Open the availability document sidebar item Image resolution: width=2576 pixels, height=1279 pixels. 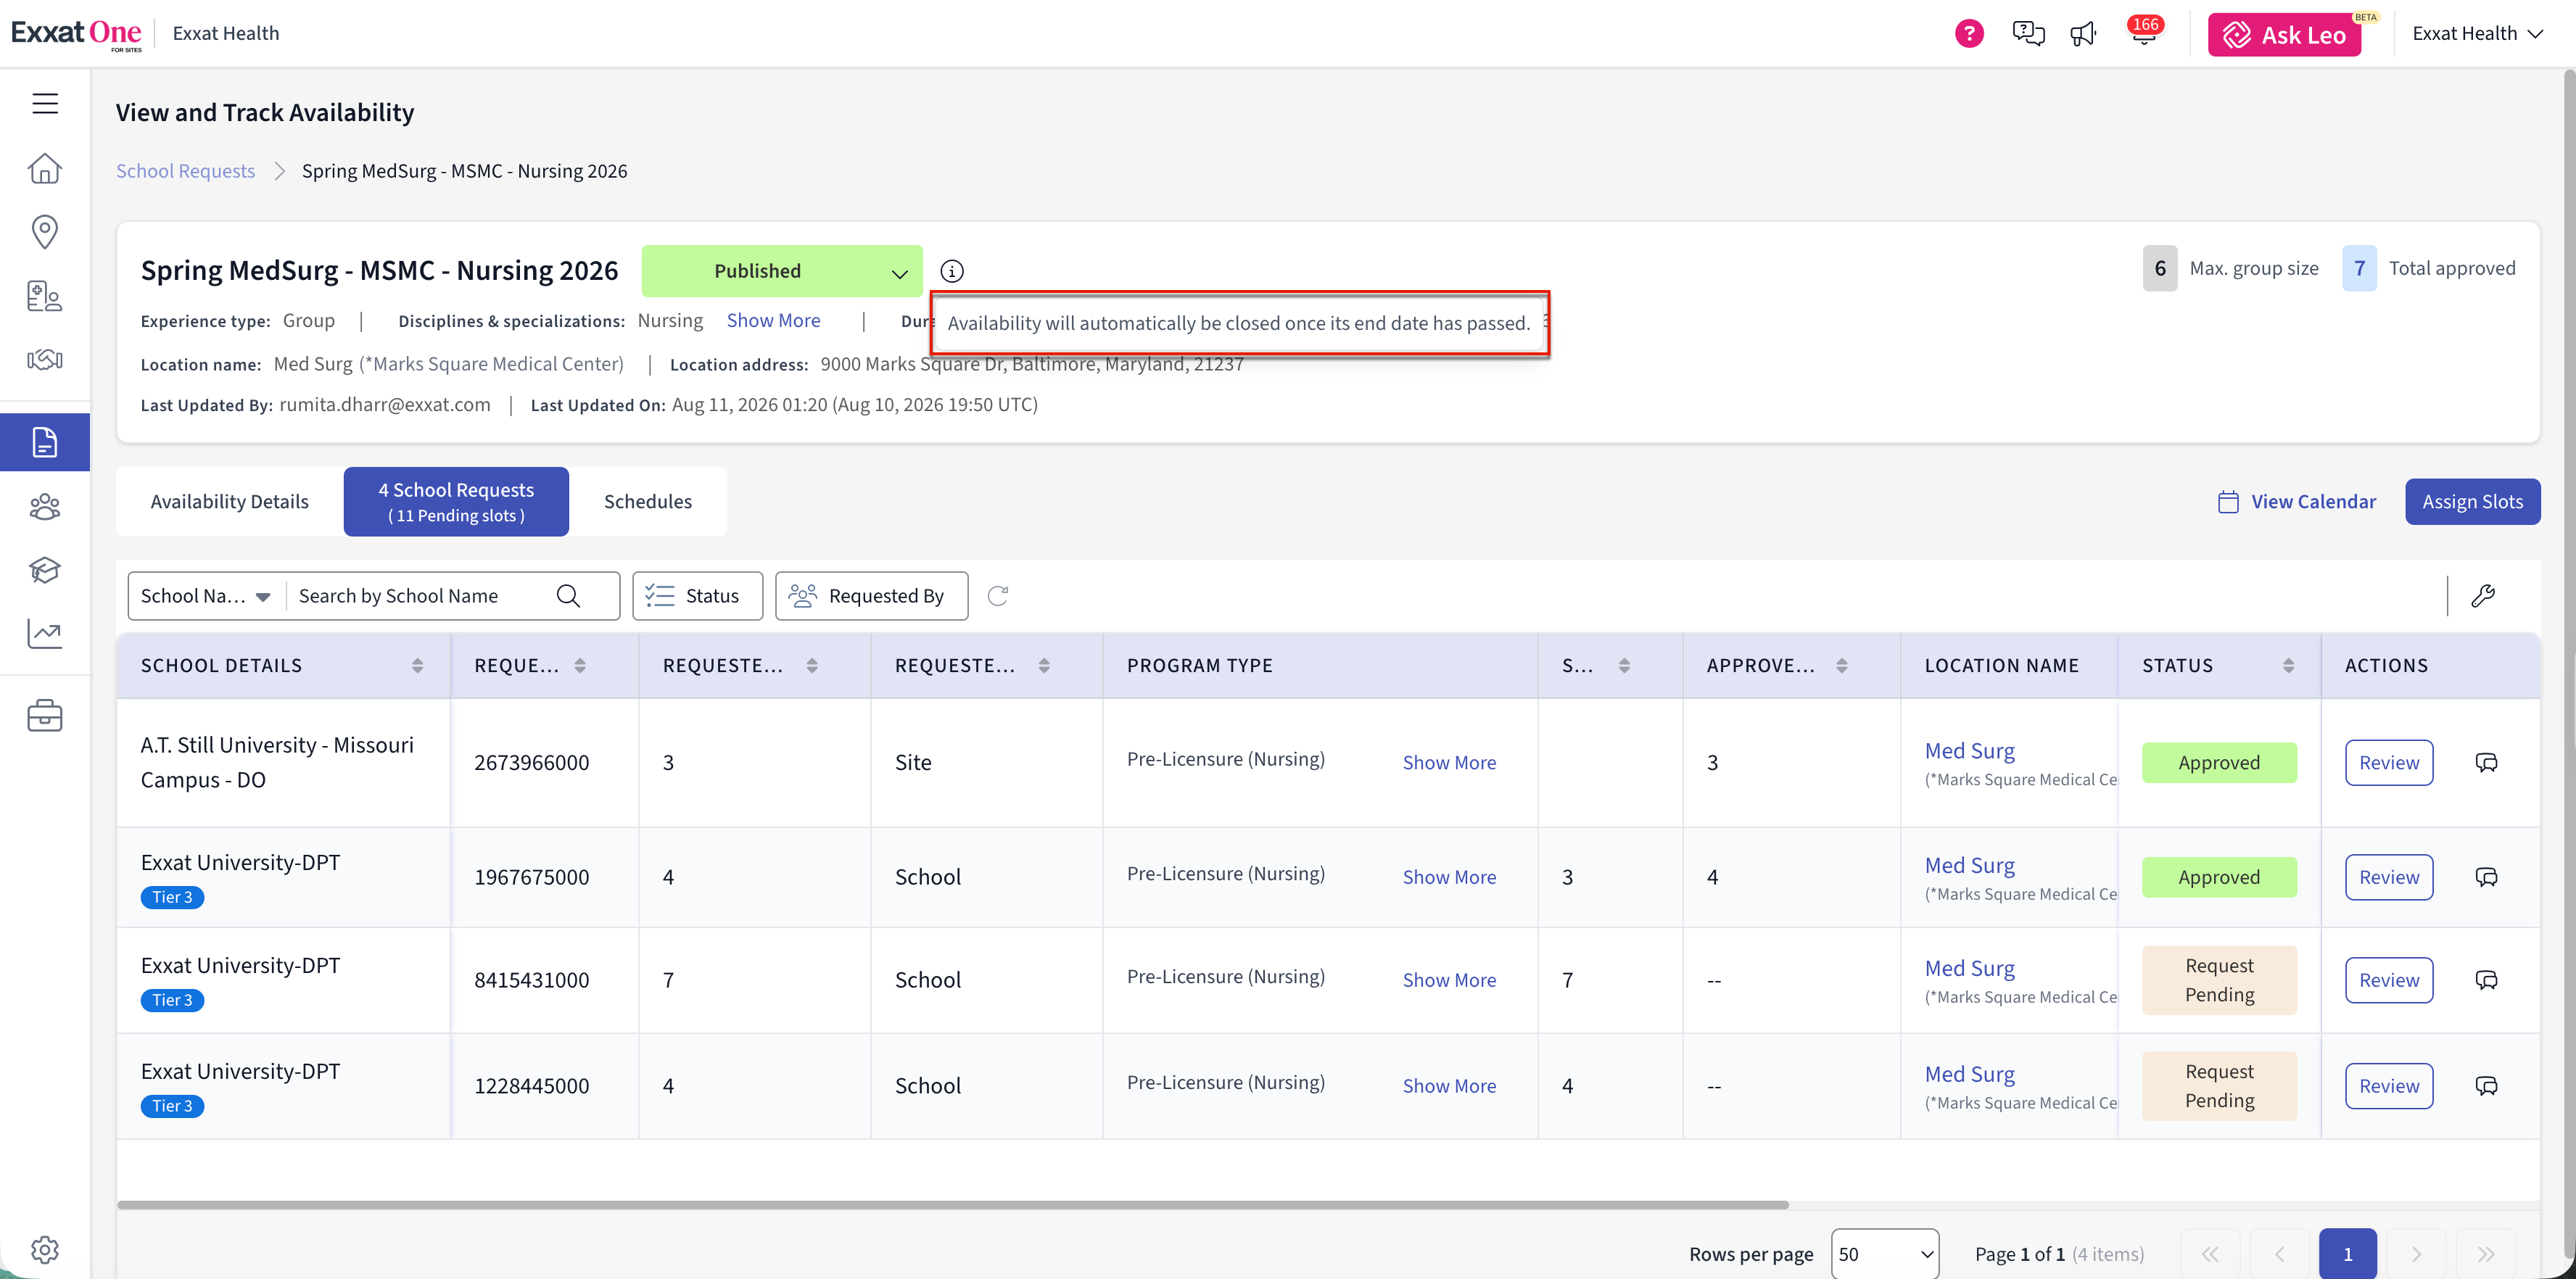point(45,442)
